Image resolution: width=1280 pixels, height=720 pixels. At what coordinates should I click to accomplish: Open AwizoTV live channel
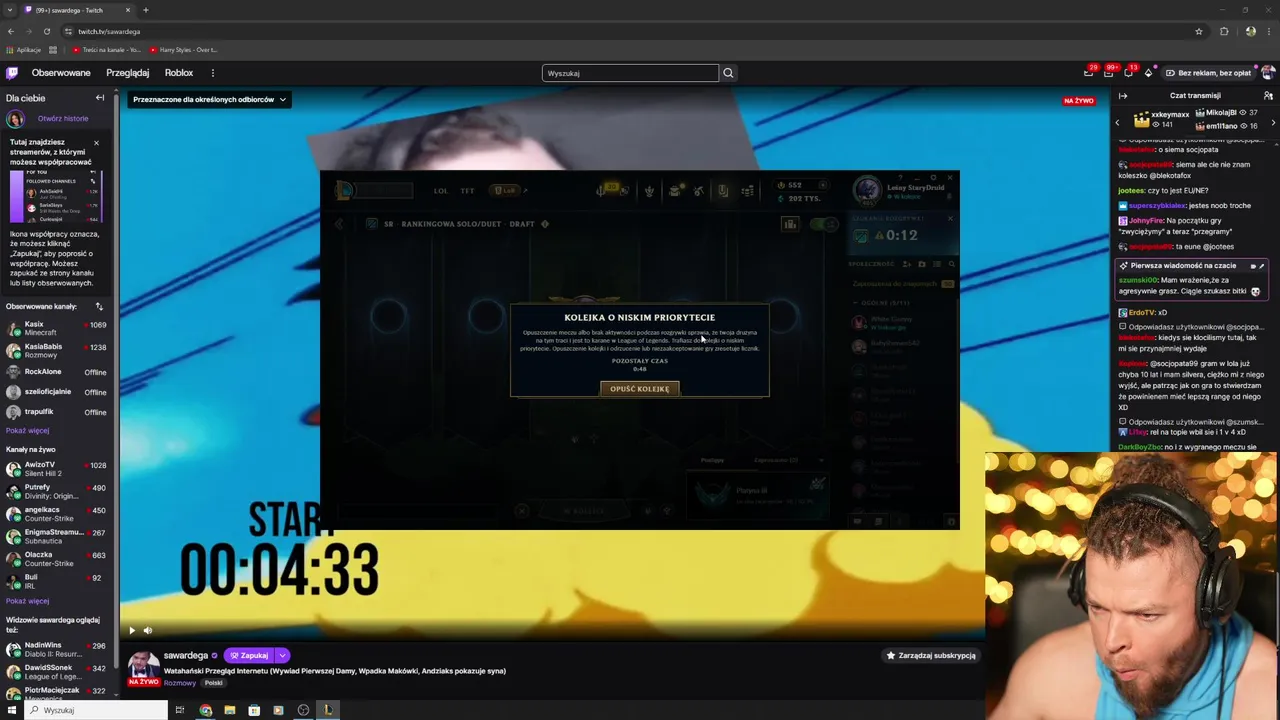coord(56,468)
